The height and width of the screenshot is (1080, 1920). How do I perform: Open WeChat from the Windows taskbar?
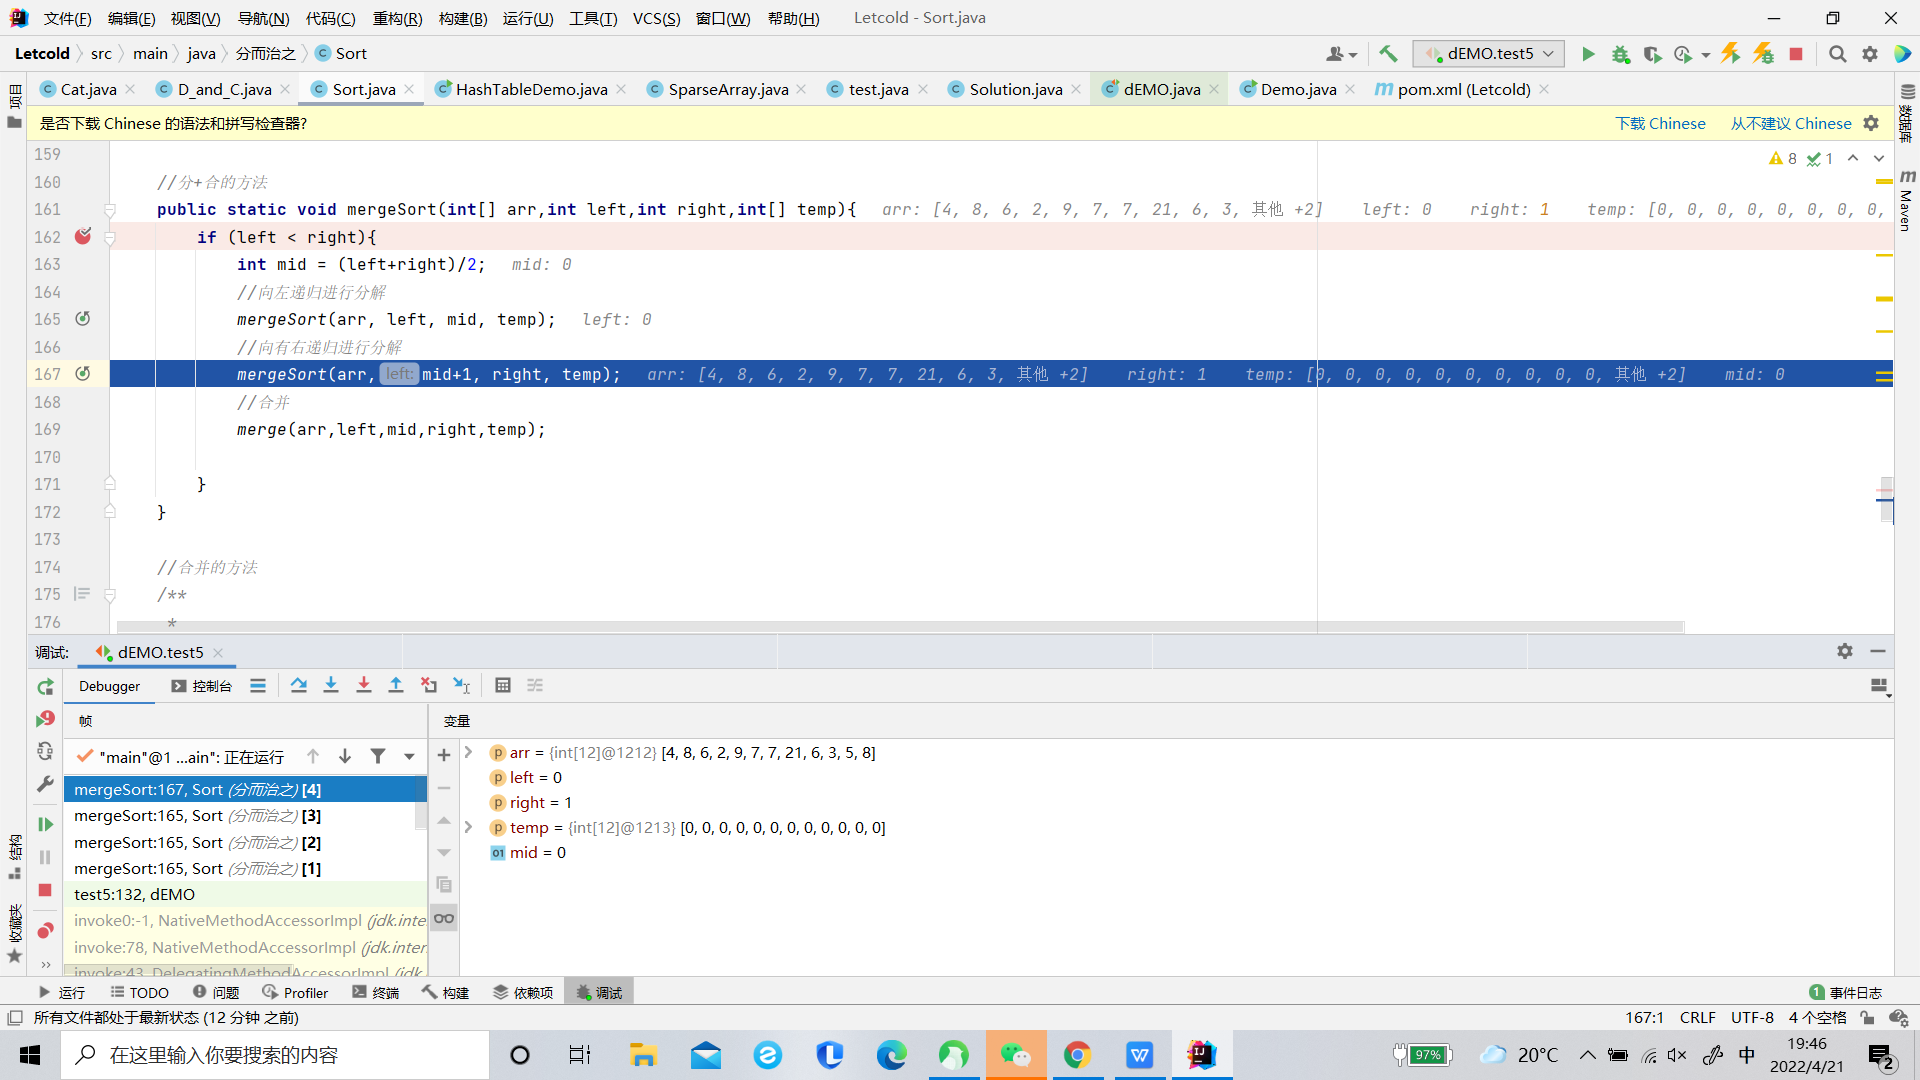1015,1055
